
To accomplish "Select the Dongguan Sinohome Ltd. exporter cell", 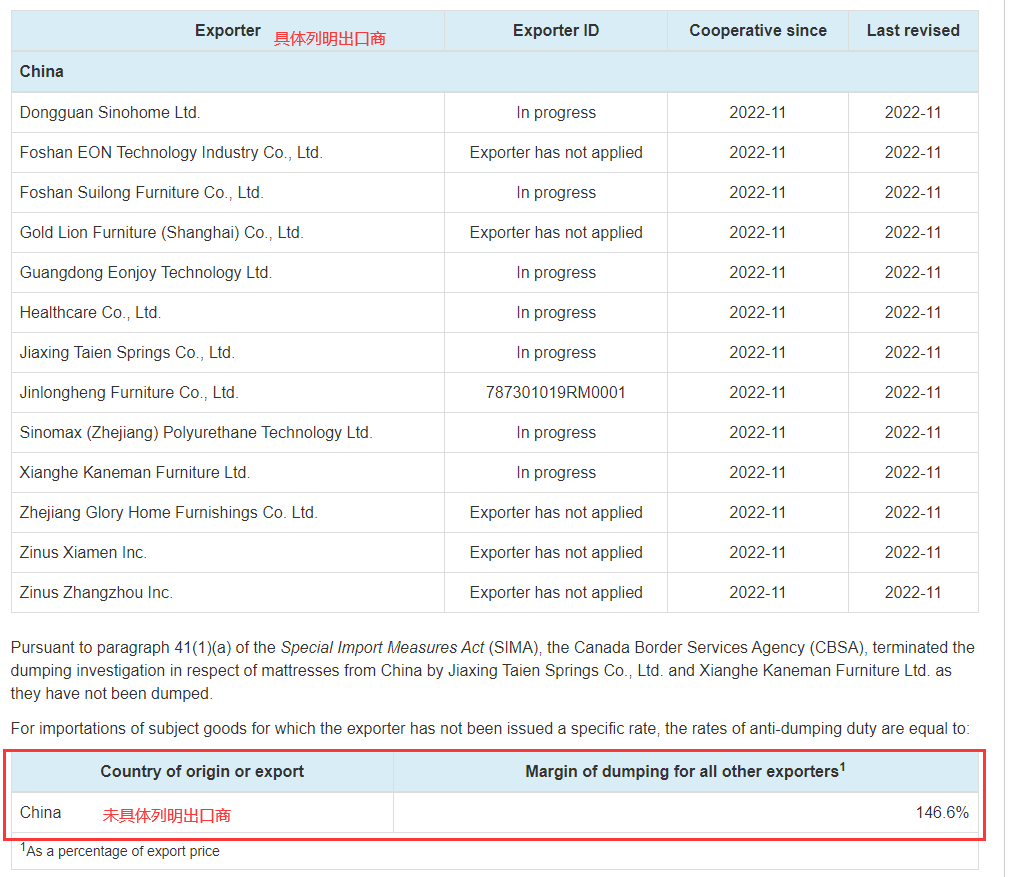I will pyautogui.click(x=110, y=113).
